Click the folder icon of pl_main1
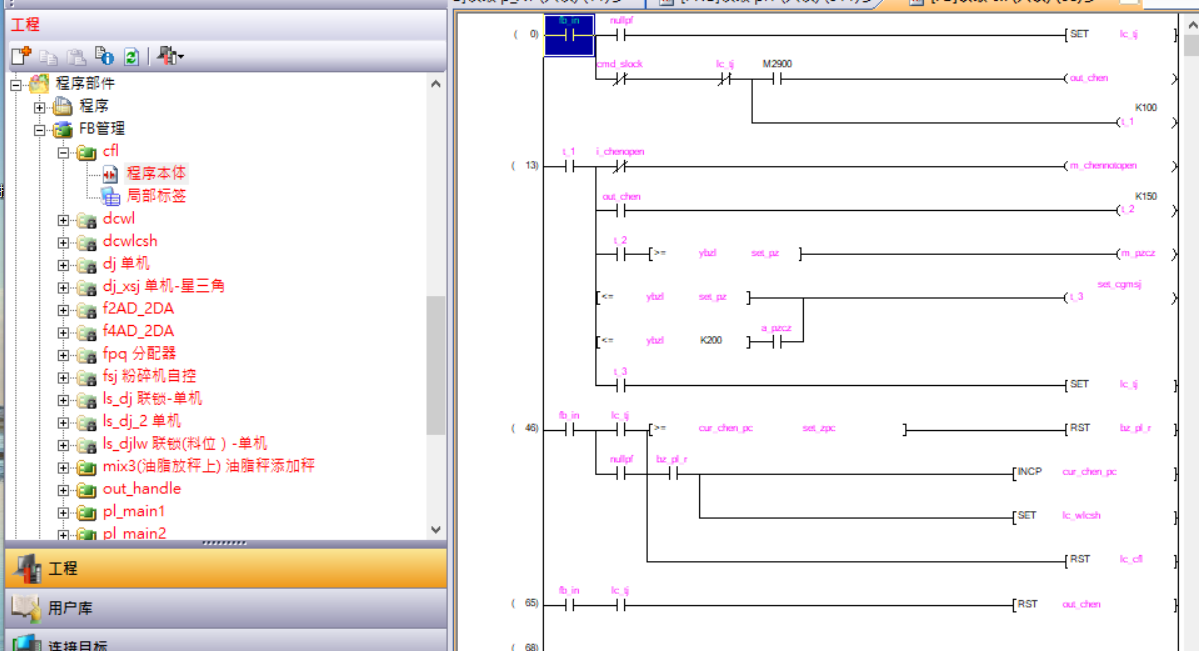The image size is (1199, 651). [x=87, y=512]
